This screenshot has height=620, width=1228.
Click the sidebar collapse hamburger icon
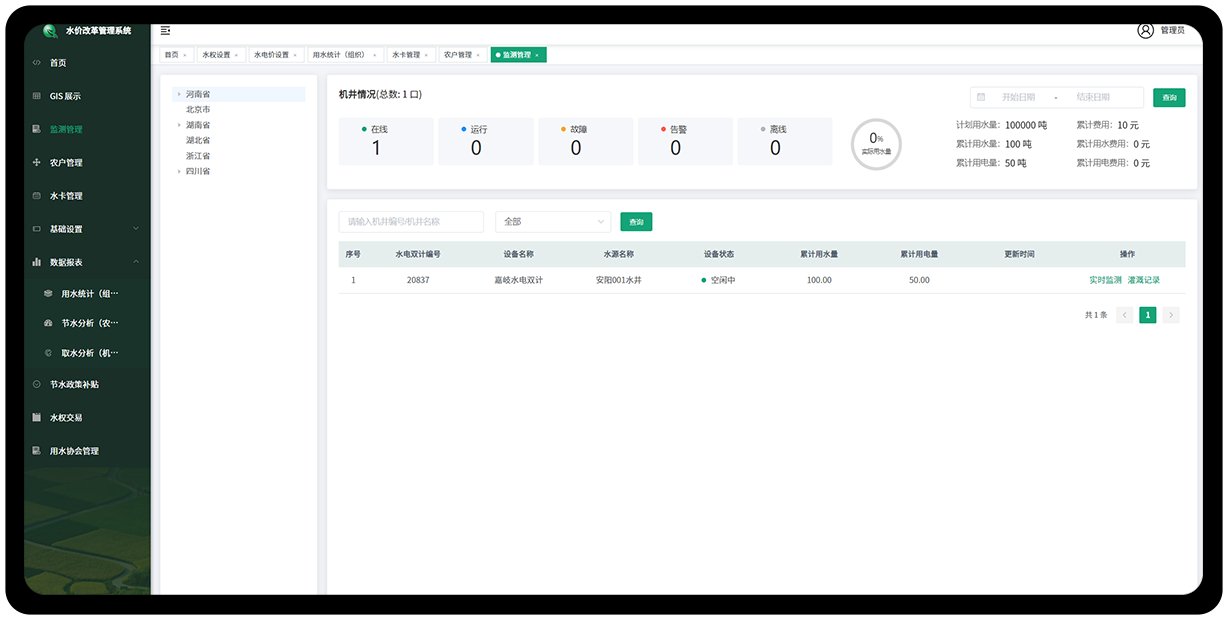click(x=165, y=31)
